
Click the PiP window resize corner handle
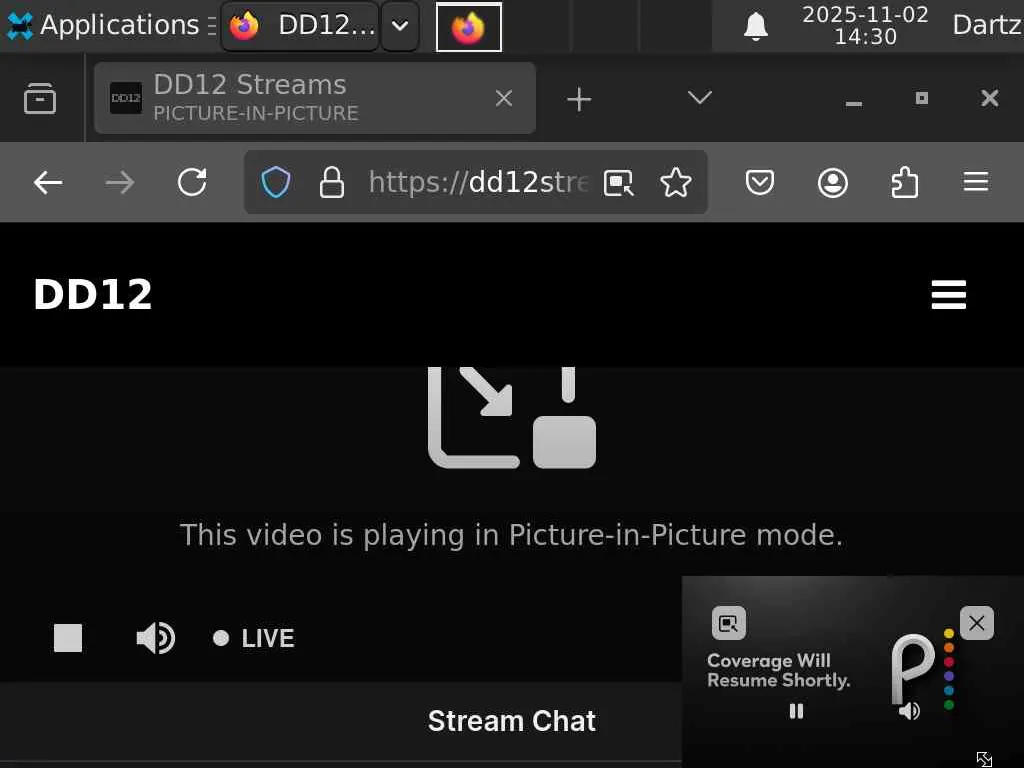tap(984, 759)
